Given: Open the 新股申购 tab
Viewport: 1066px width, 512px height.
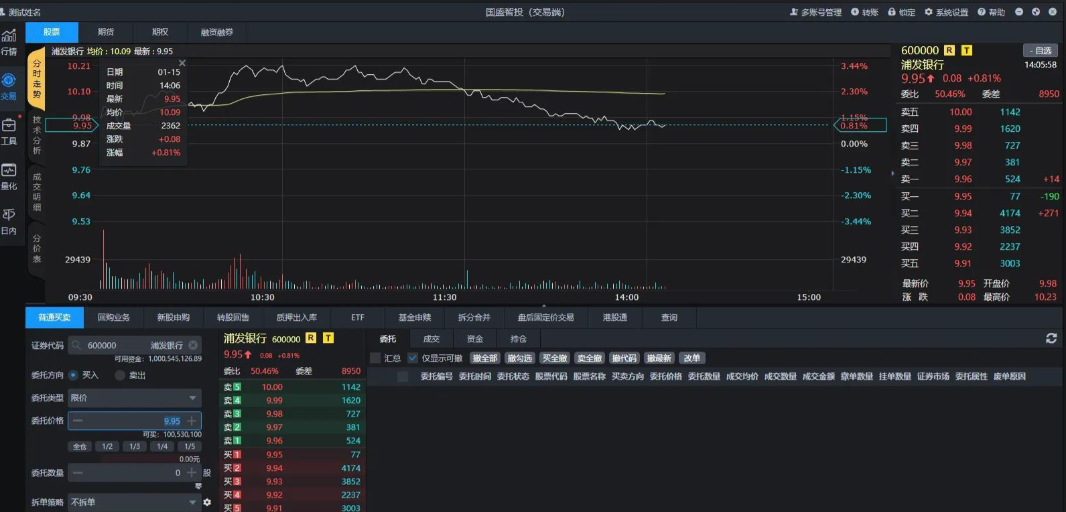Looking at the screenshot, I should pos(173,317).
